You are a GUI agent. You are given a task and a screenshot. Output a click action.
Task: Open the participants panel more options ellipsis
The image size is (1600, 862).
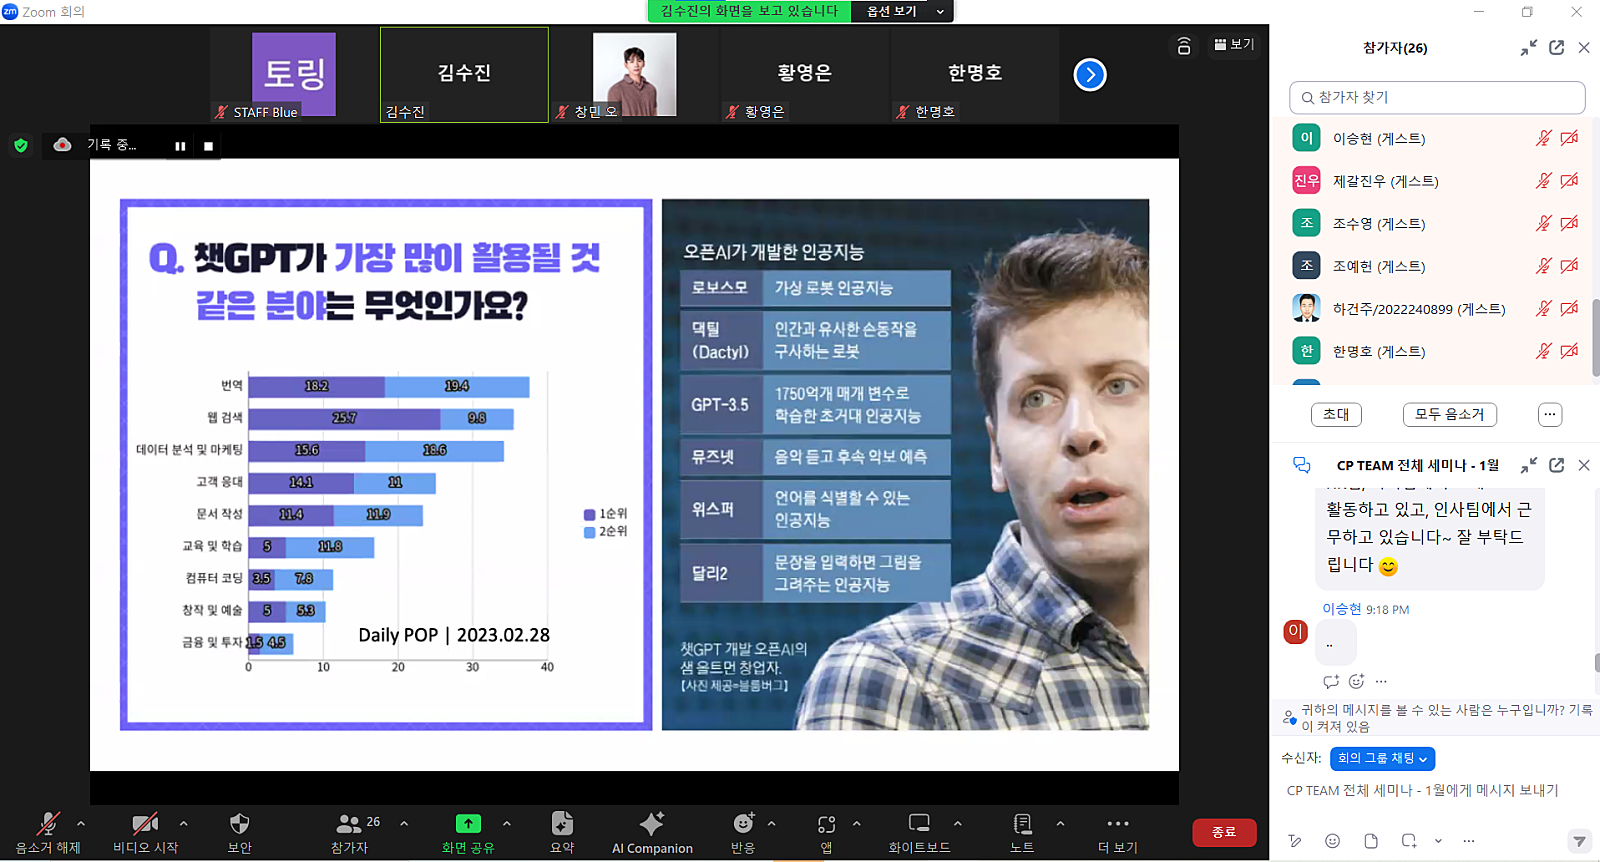pos(1550,414)
